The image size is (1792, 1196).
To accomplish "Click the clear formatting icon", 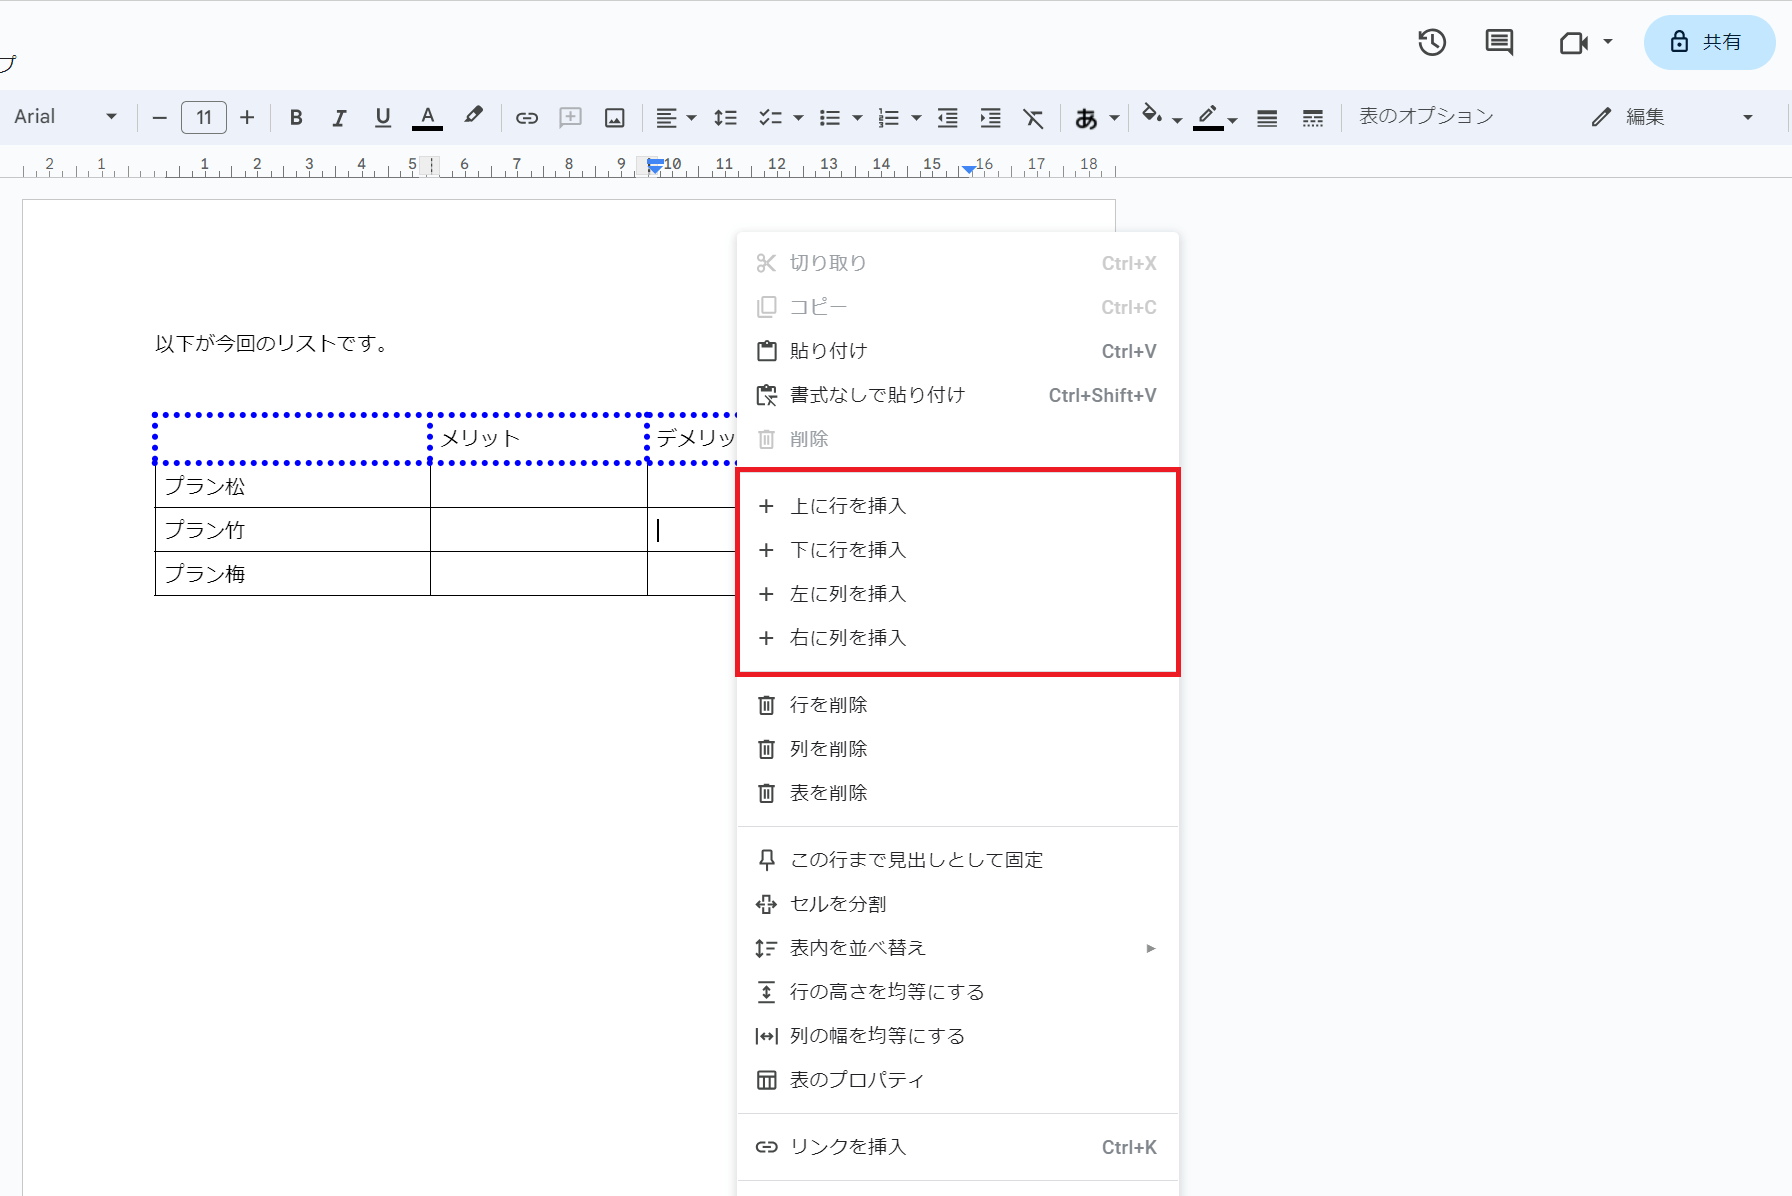I will pyautogui.click(x=1033, y=118).
